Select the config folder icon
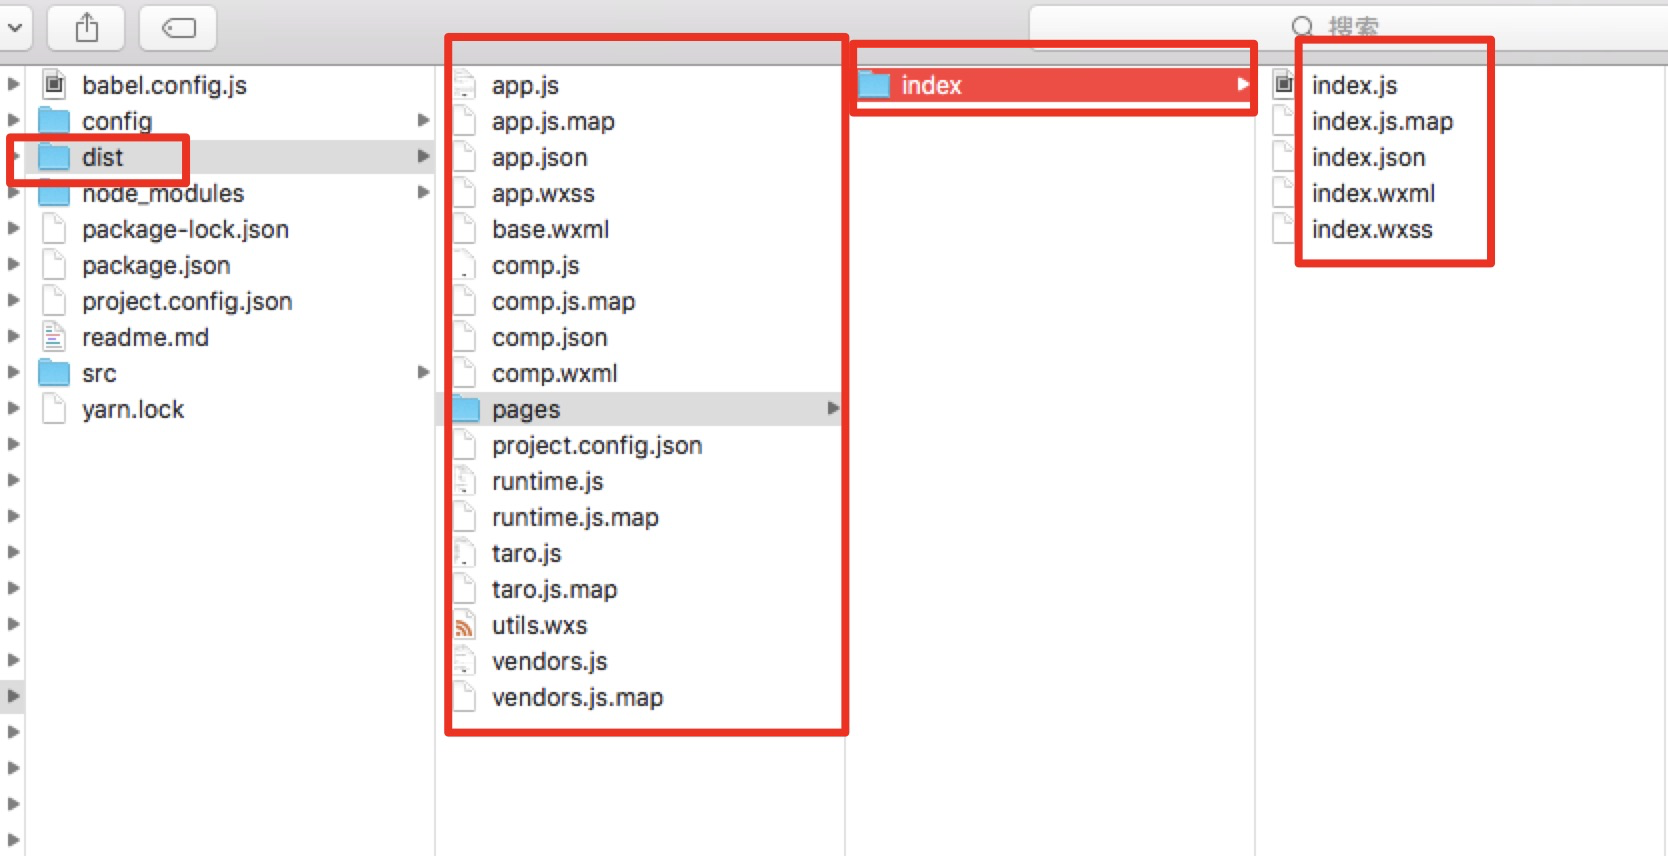This screenshot has width=1668, height=856. 54,121
